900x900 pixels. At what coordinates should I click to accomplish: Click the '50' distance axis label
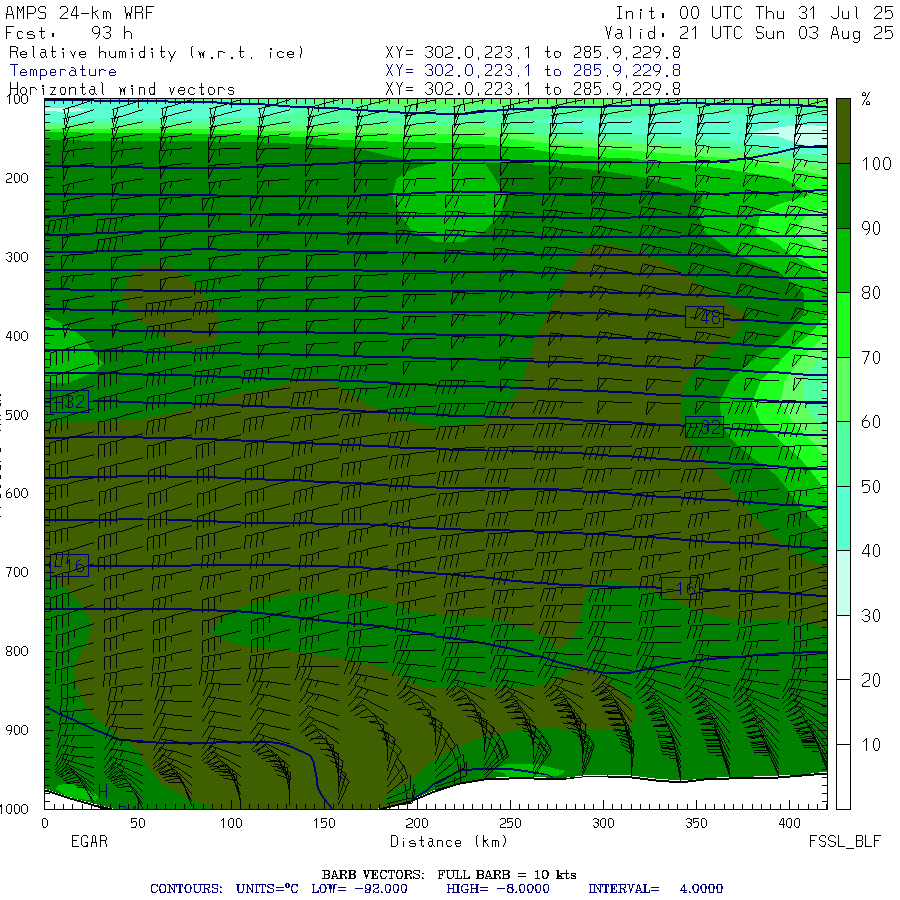click(x=138, y=823)
